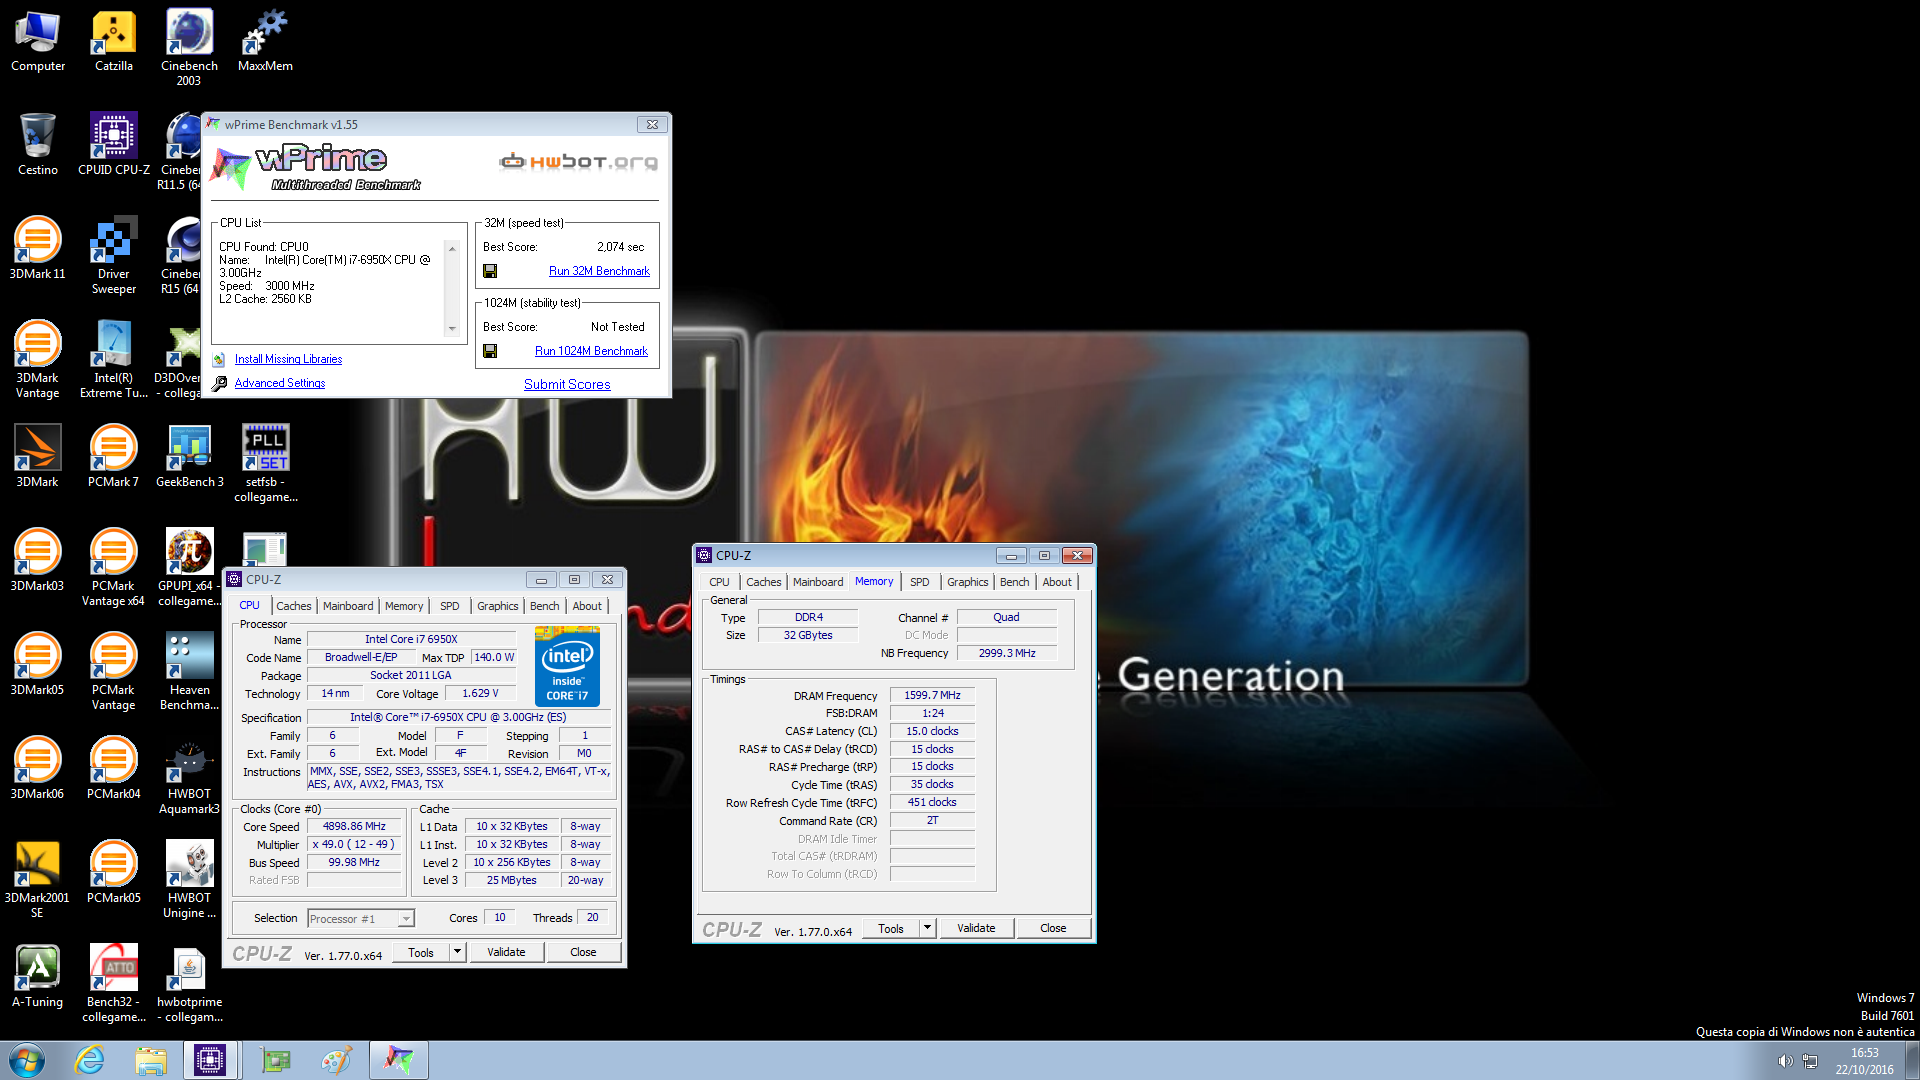Launch CPUID CPU-Z desktop shortcut
This screenshot has height=1080, width=1920.
tap(114, 145)
